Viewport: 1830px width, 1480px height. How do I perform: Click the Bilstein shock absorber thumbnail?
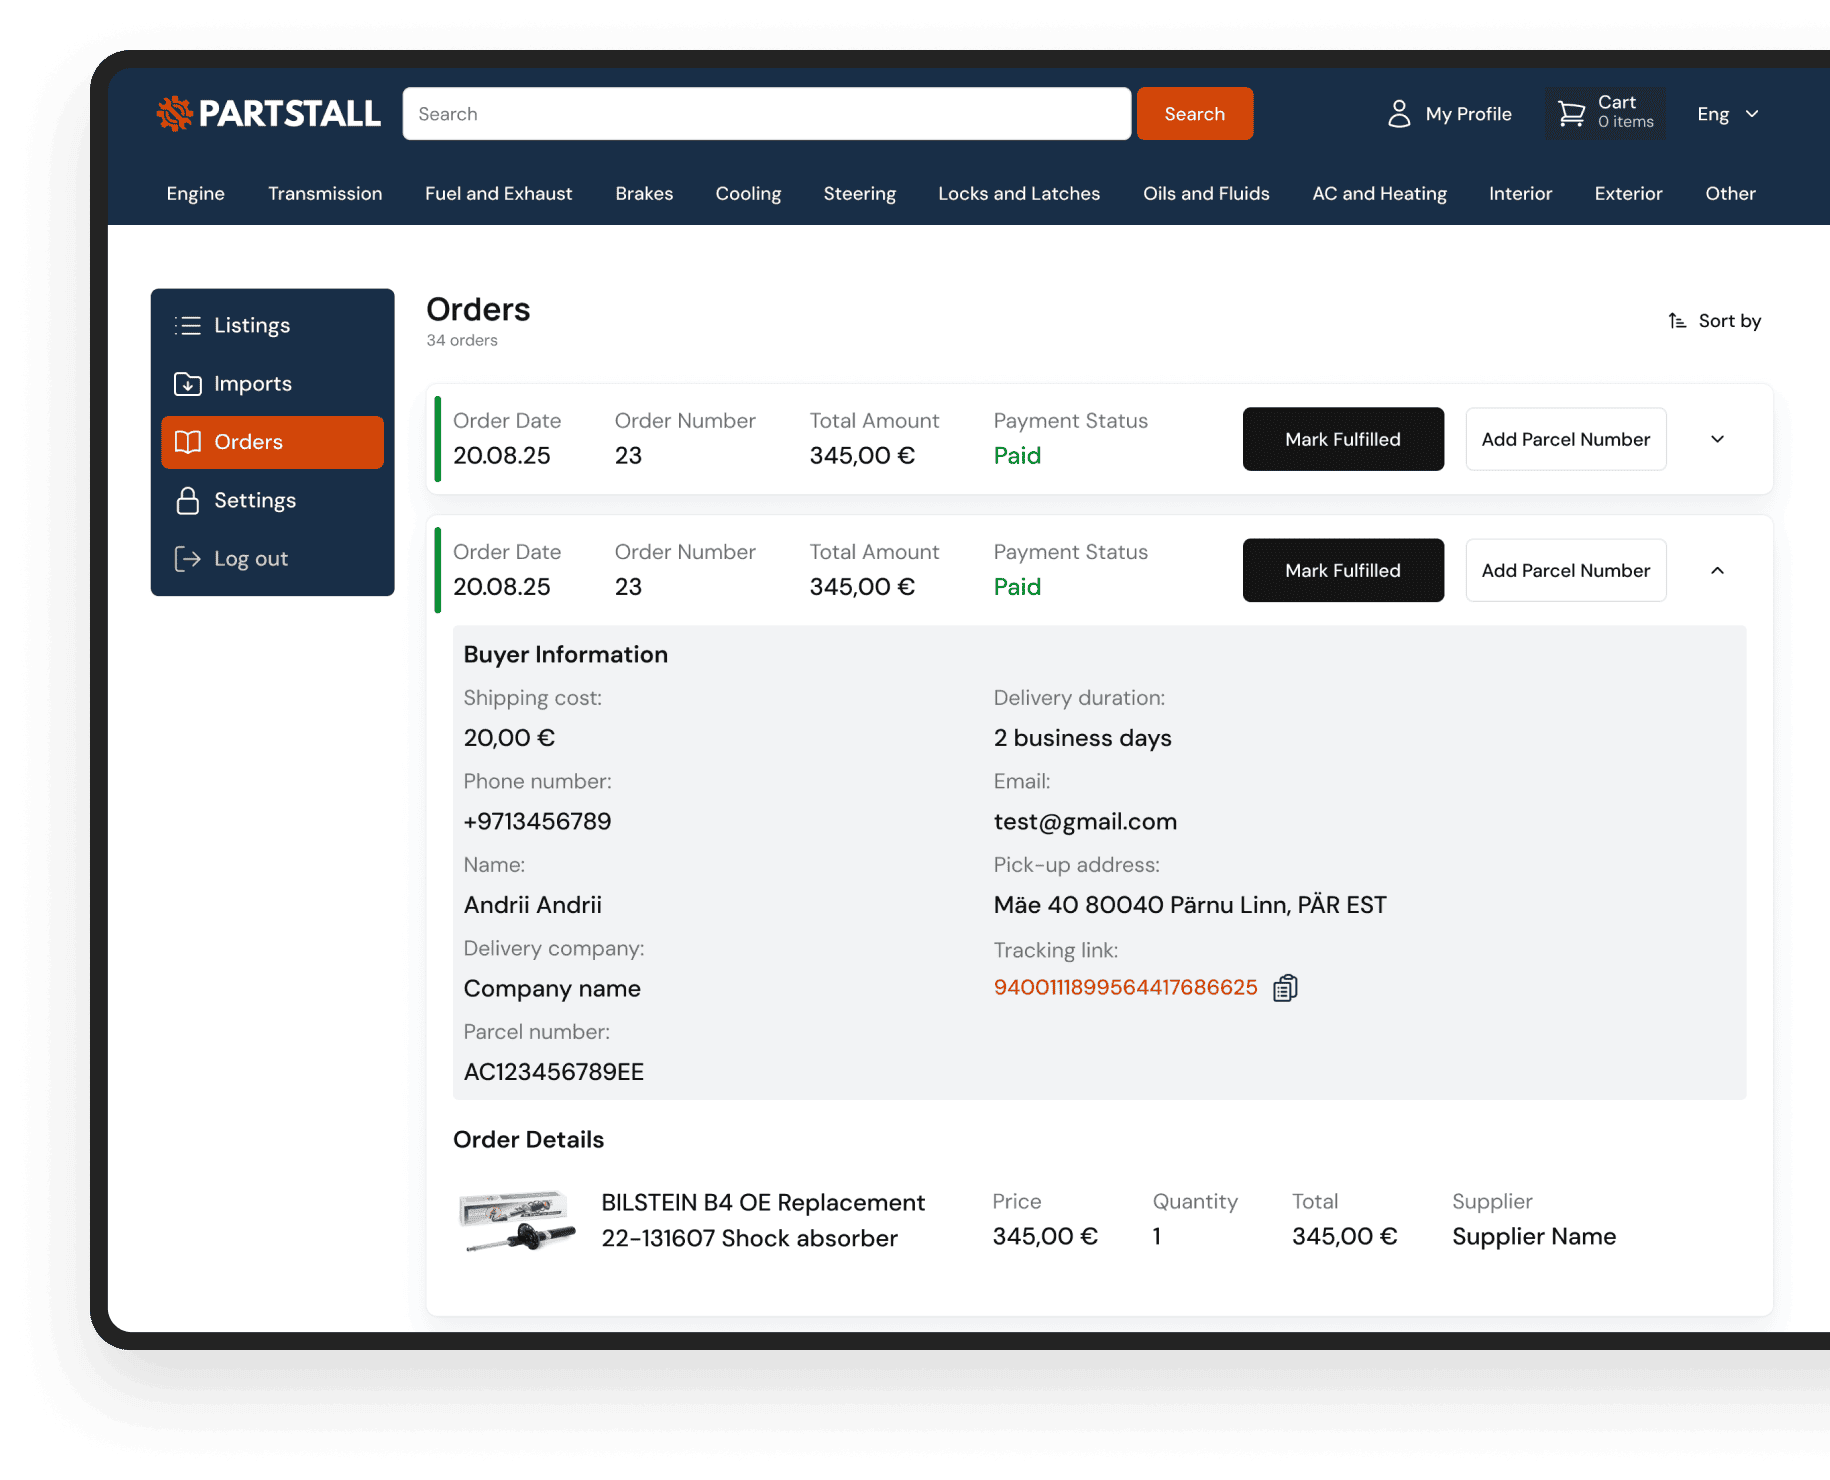[518, 1220]
